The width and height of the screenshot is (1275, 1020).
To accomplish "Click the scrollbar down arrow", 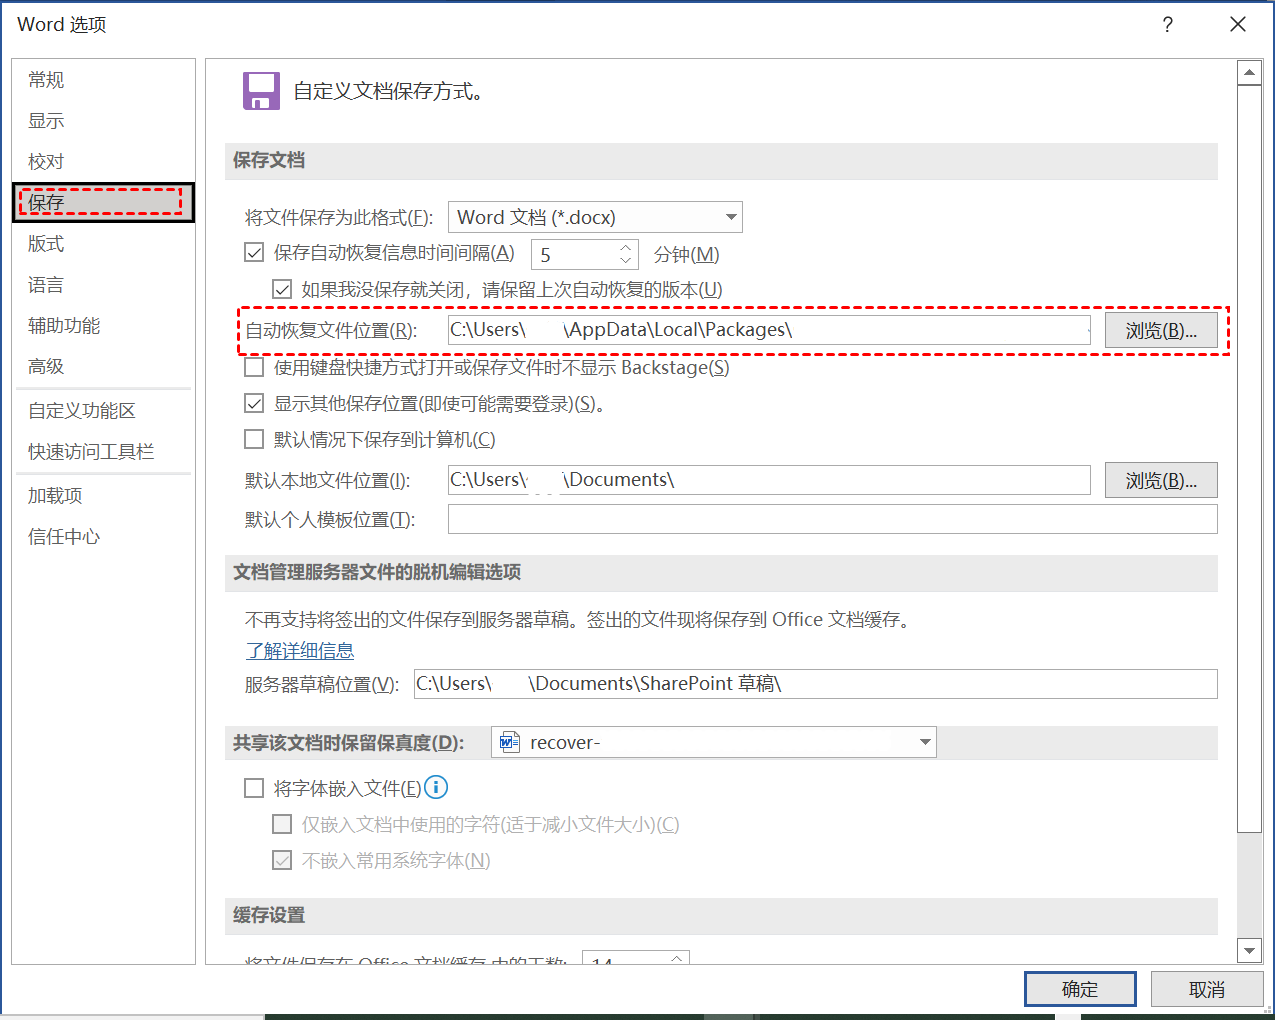I will 1249,950.
